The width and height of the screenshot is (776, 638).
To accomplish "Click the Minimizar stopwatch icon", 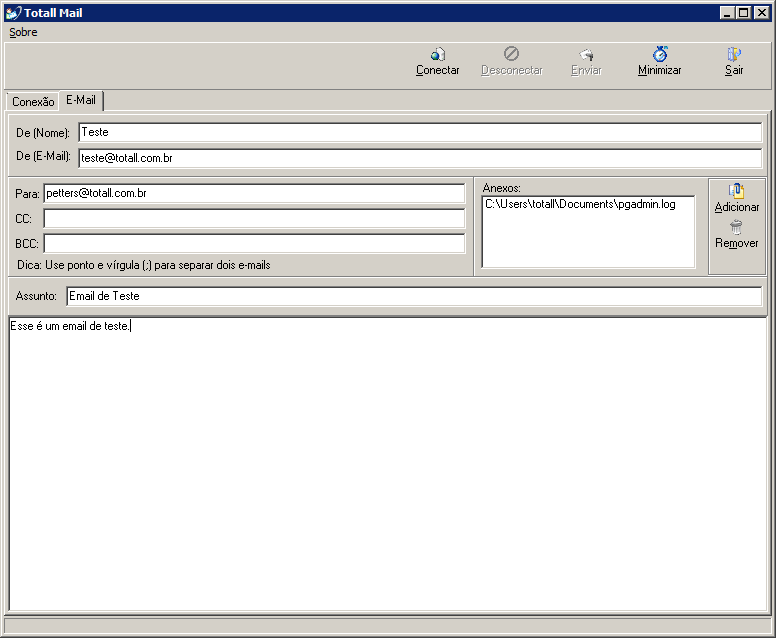I will pos(660,53).
